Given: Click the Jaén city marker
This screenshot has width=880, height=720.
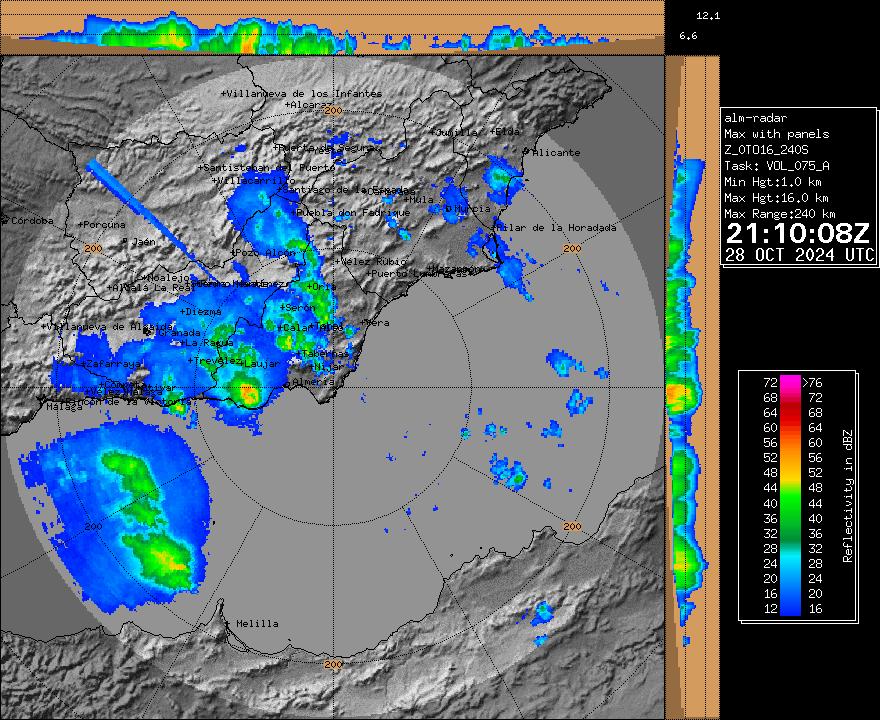Looking at the screenshot, I should (x=123, y=241).
